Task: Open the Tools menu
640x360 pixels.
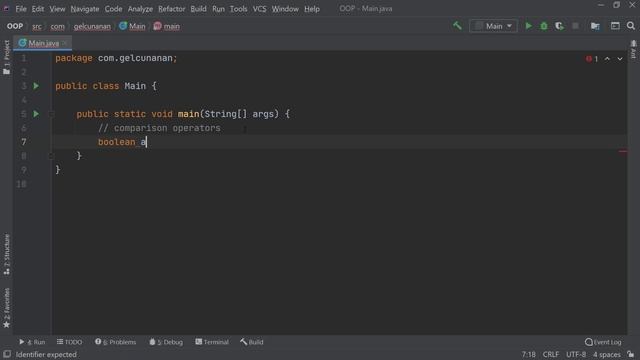Action: tap(238, 9)
